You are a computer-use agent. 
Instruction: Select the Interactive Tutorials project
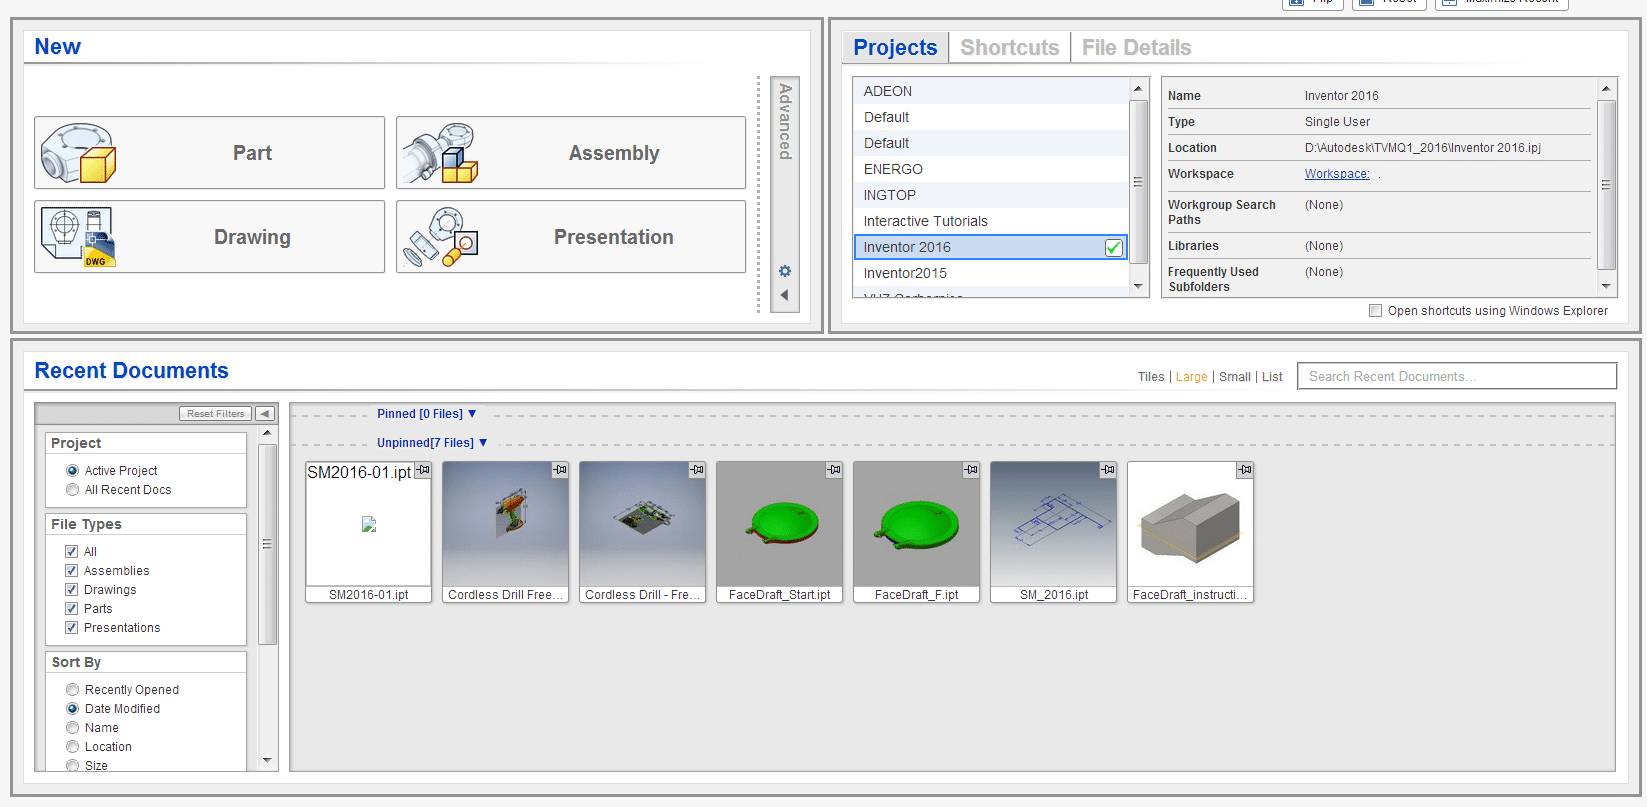pos(990,221)
